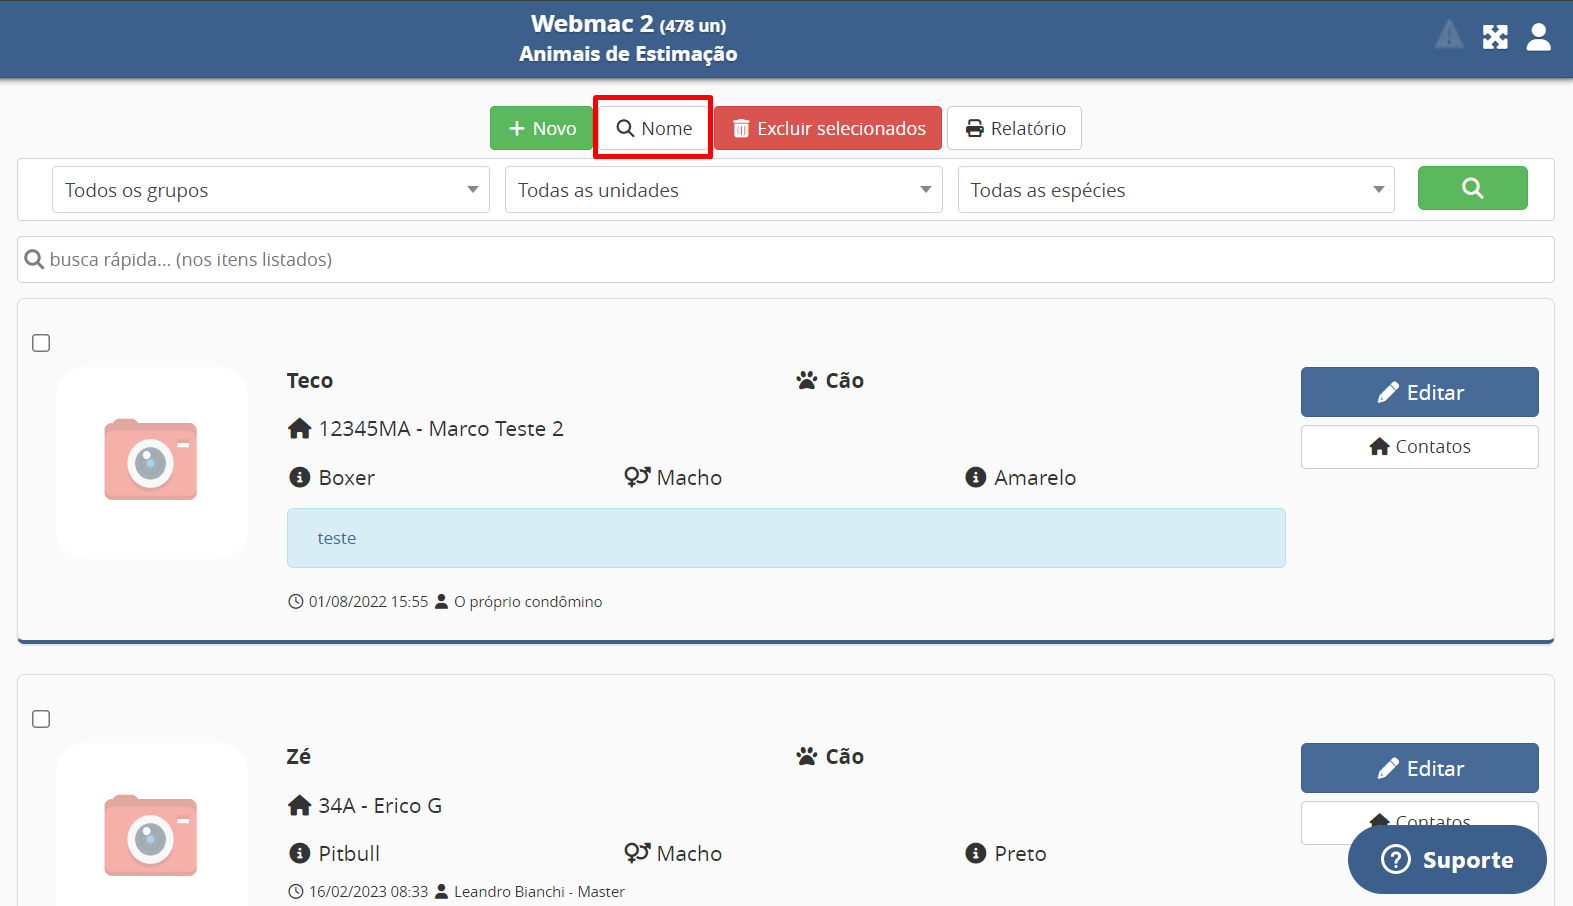Select the checkbox for Teco
Viewport: 1573px width, 906px height.
tap(41, 343)
